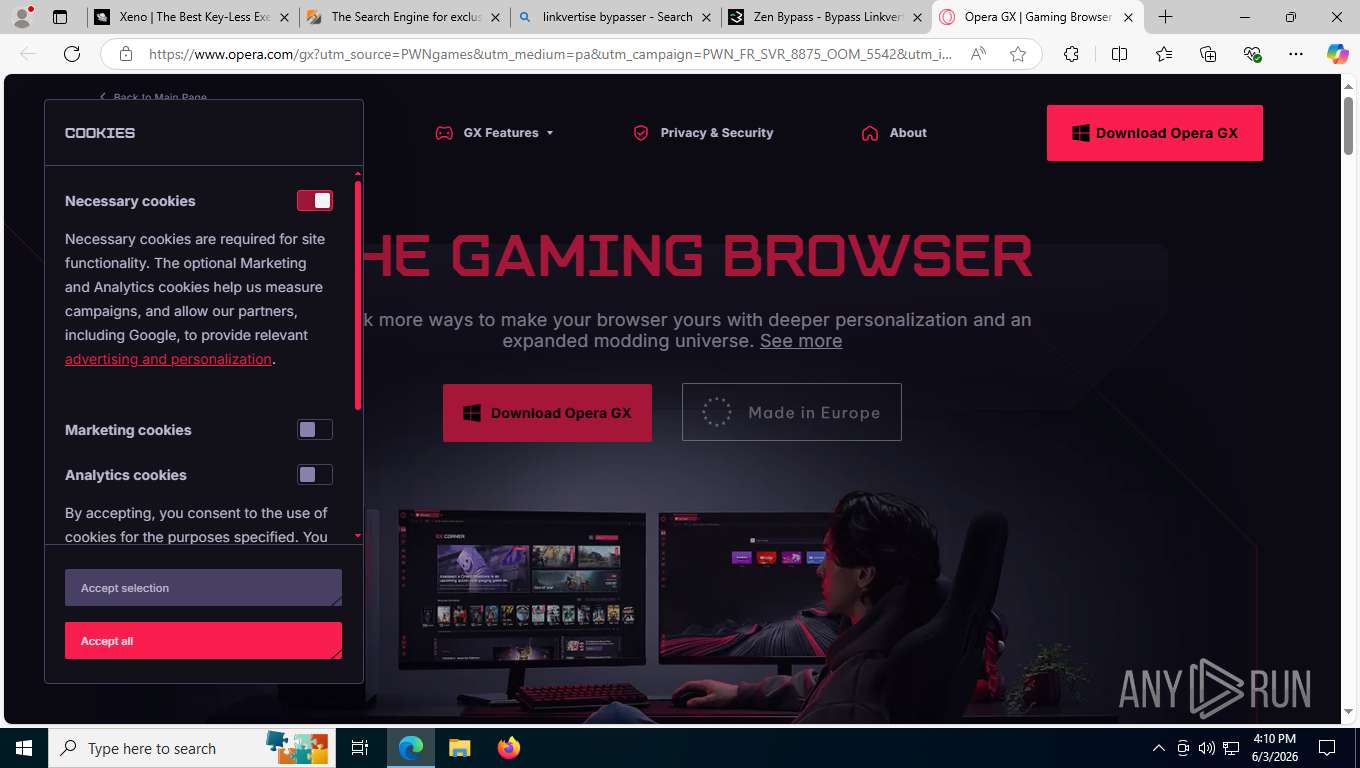Close the Xeno tab
The image size is (1360, 768).
click(285, 17)
